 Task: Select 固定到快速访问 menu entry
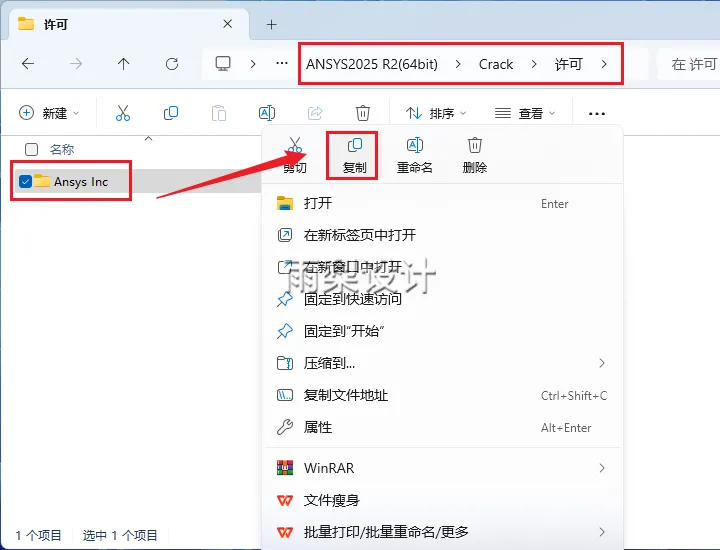point(443,299)
